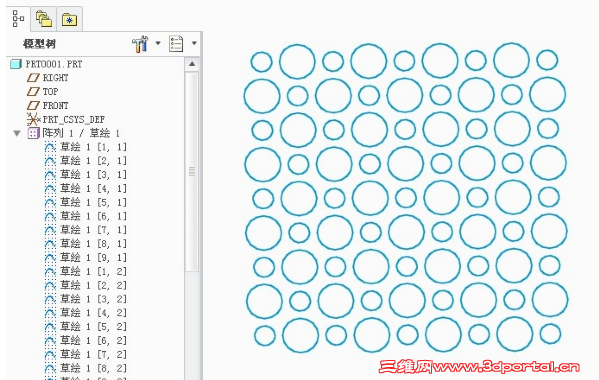Click the pattern feature icon of 阵列 1
This screenshot has height=380, width=599.
click(x=33, y=133)
